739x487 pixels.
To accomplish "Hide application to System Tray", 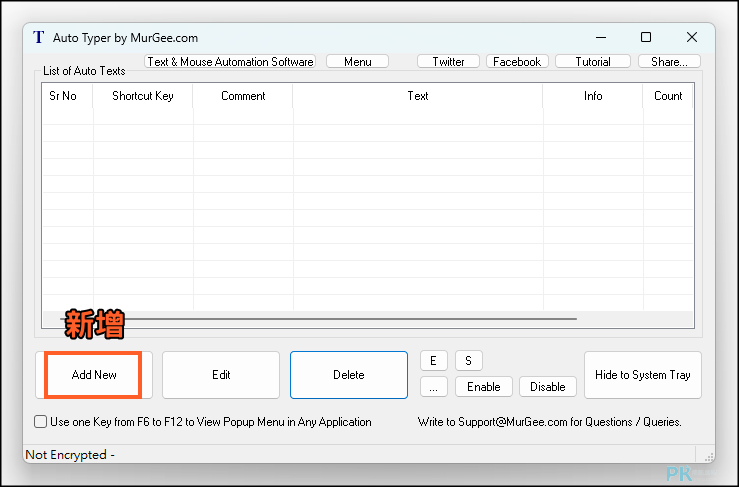I will [643, 375].
